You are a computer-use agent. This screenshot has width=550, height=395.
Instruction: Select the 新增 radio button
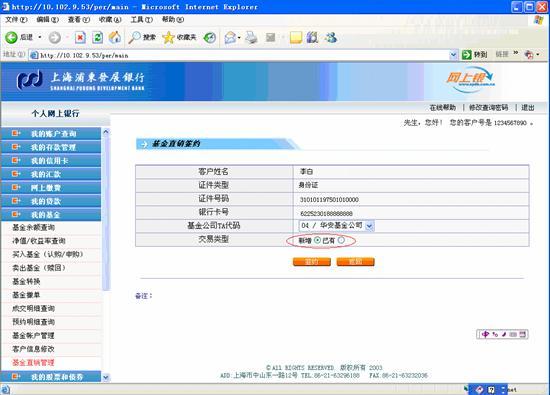pyautogui.click(x=317, y=240)
